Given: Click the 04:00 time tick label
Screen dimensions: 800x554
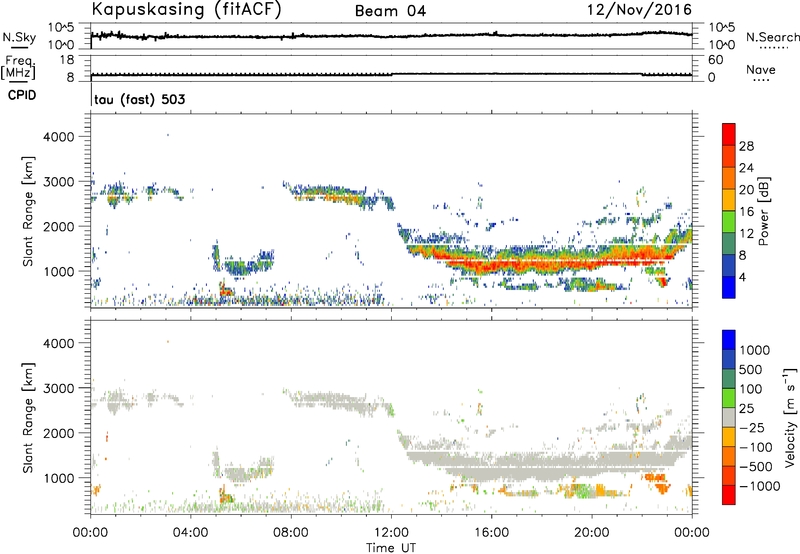Looking at the screenshot, I should coord(190,533).
